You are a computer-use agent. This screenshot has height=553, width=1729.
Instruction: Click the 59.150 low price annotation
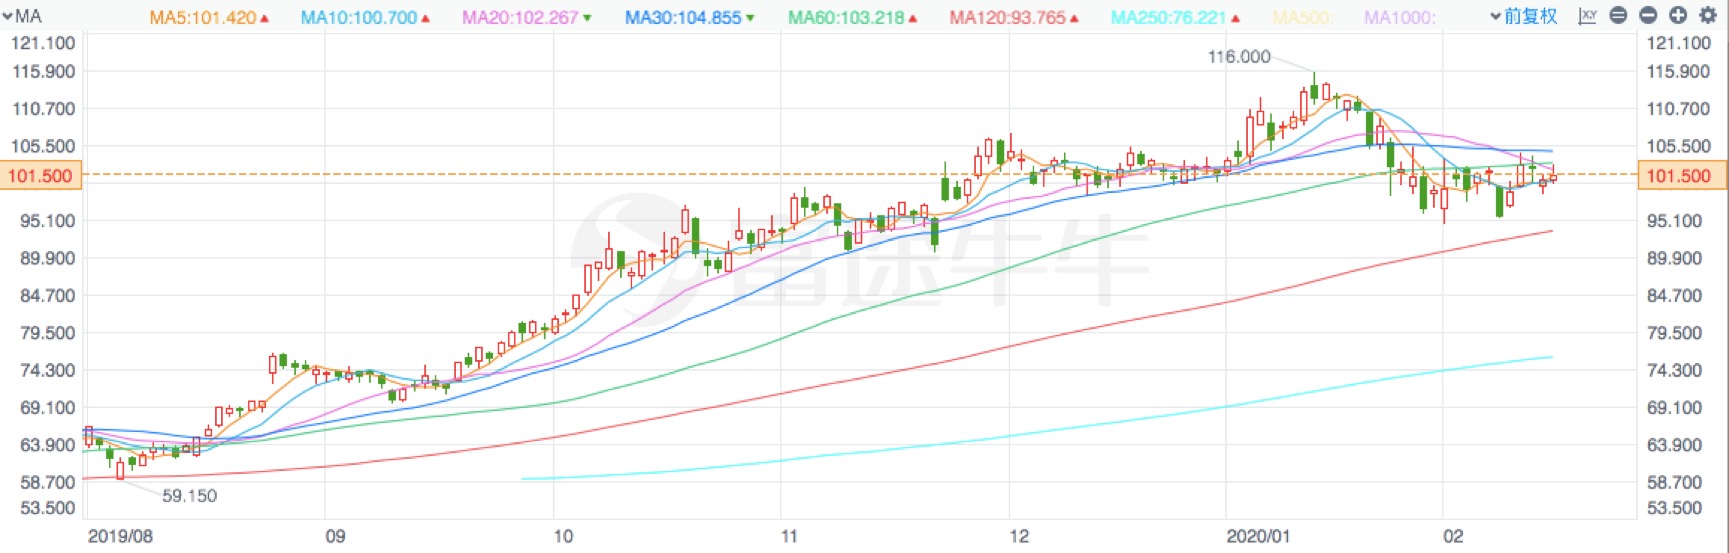pos(189,496)
